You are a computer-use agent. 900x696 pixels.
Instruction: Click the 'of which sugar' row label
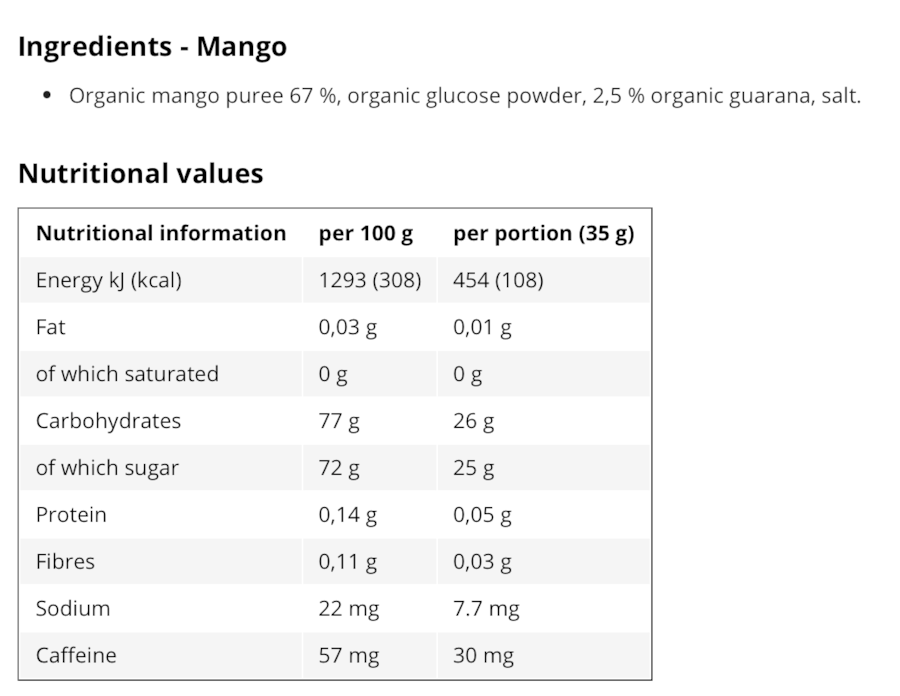pyautogui.click(x=107, y=468)
